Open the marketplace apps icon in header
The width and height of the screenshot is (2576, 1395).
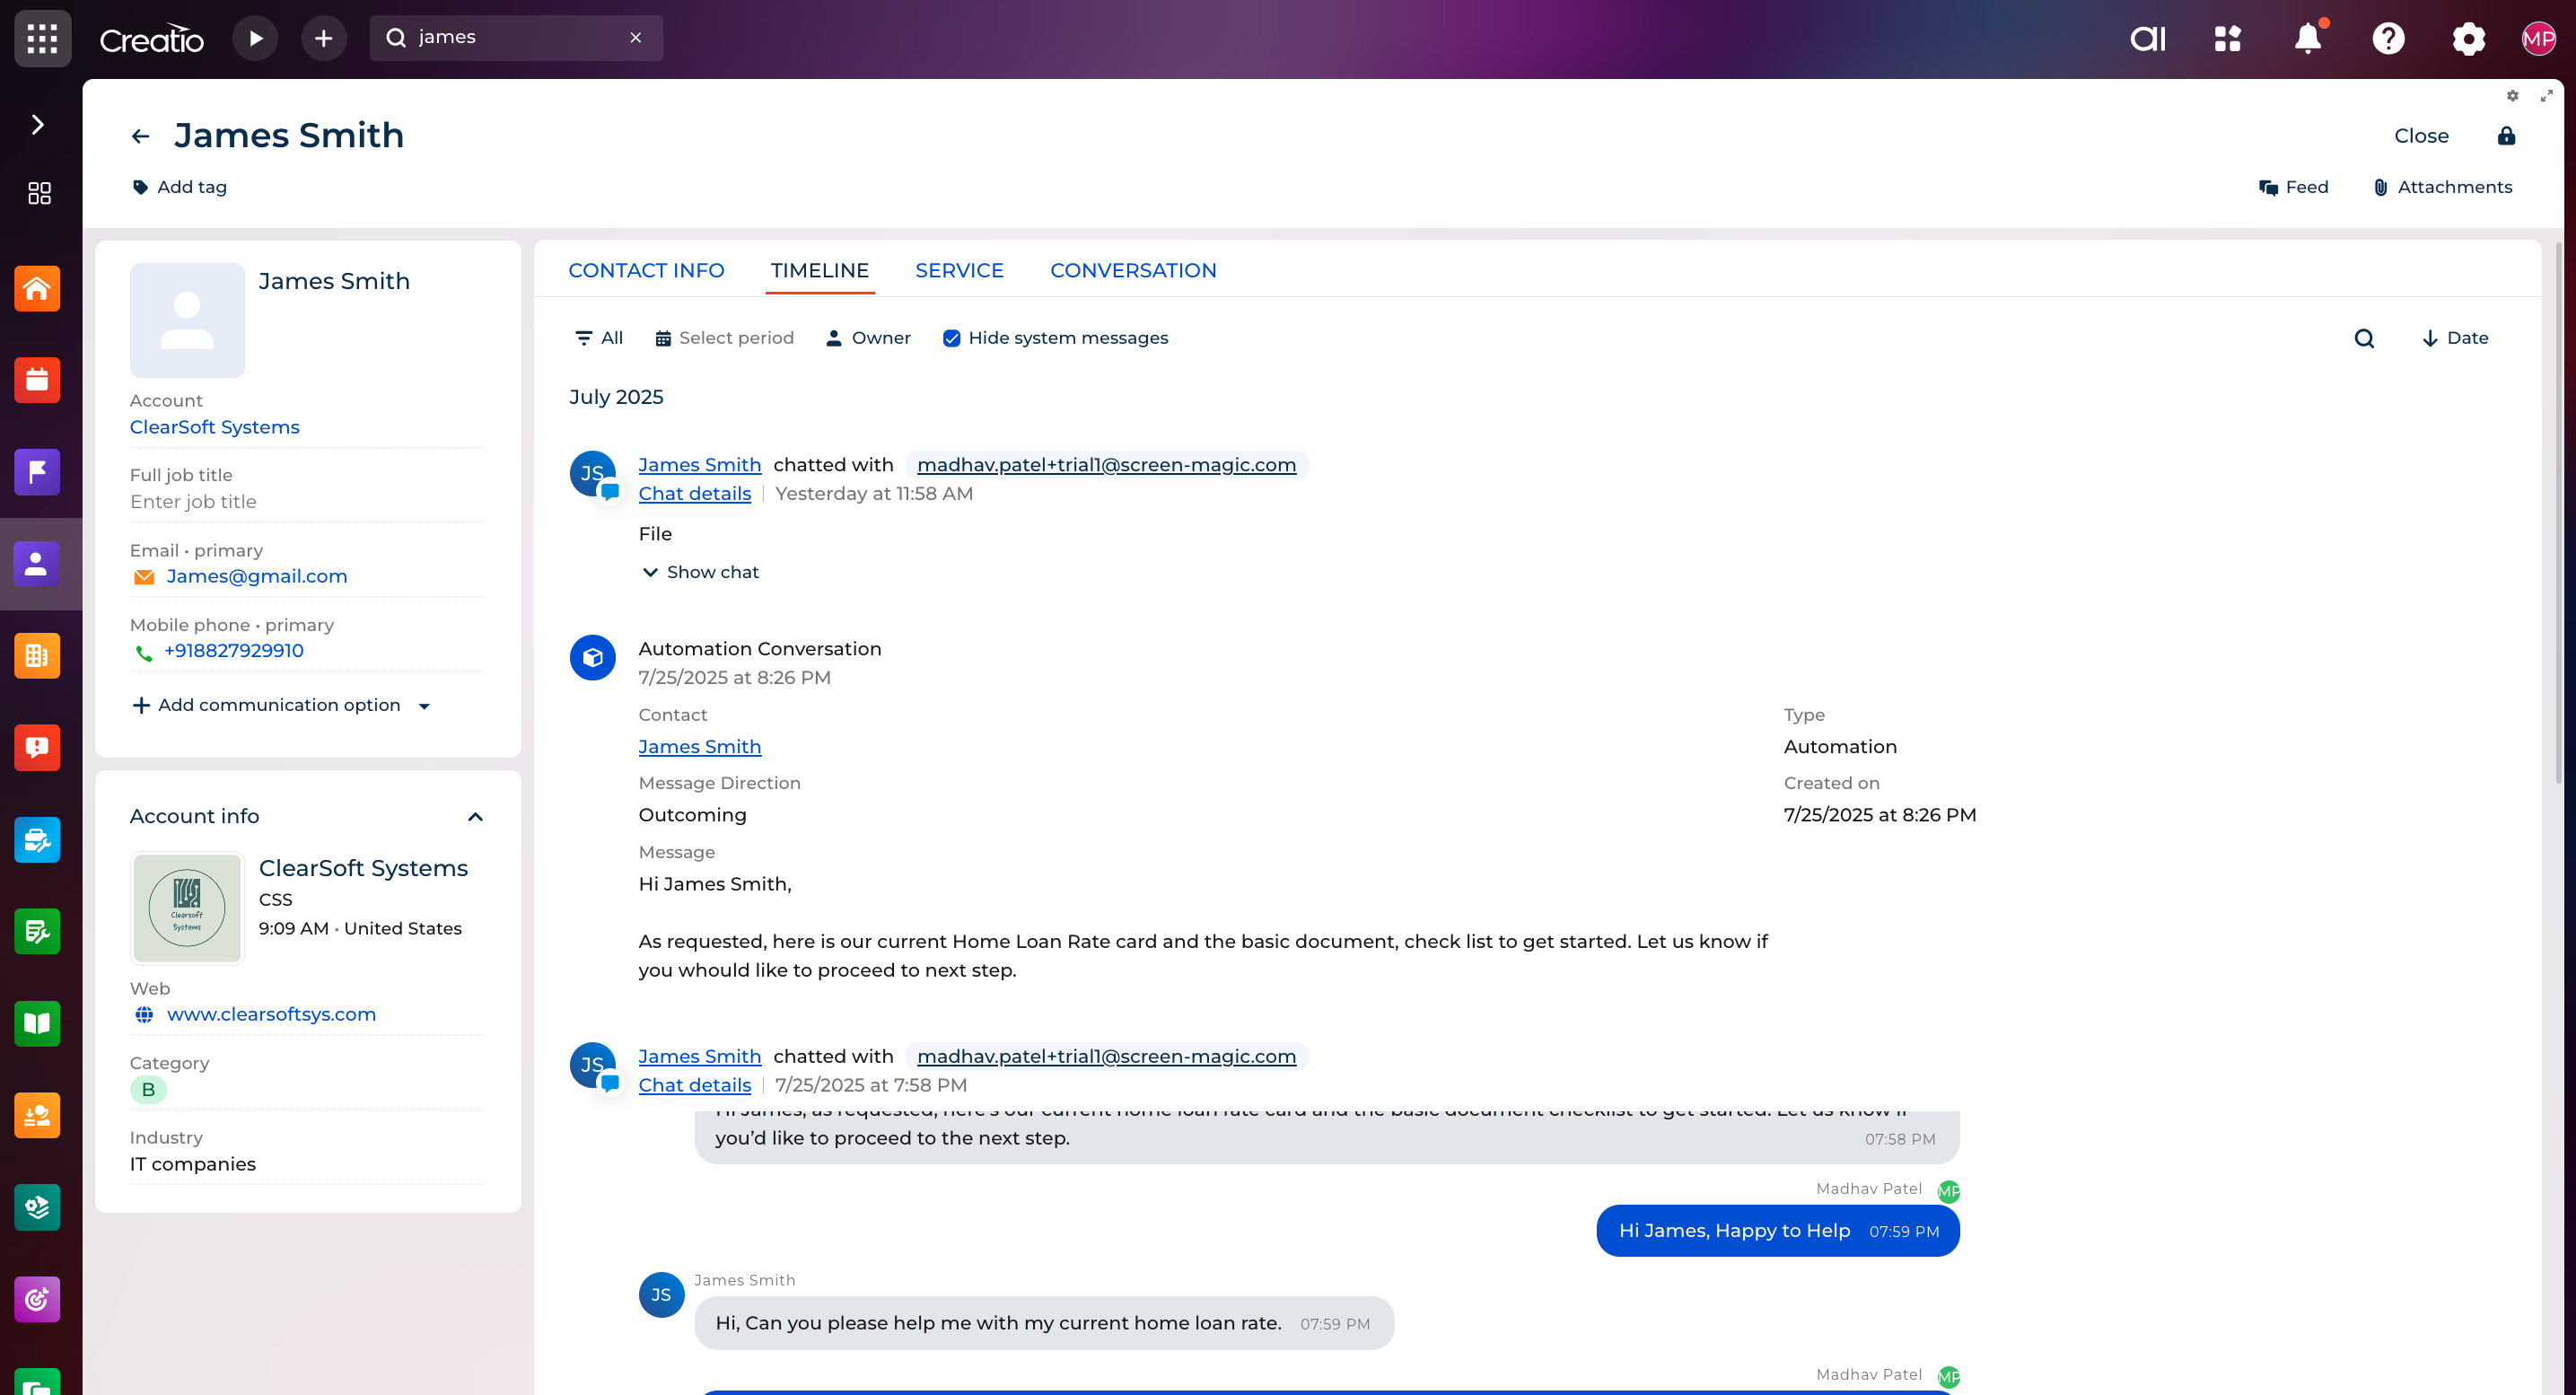coord(2227,39)
